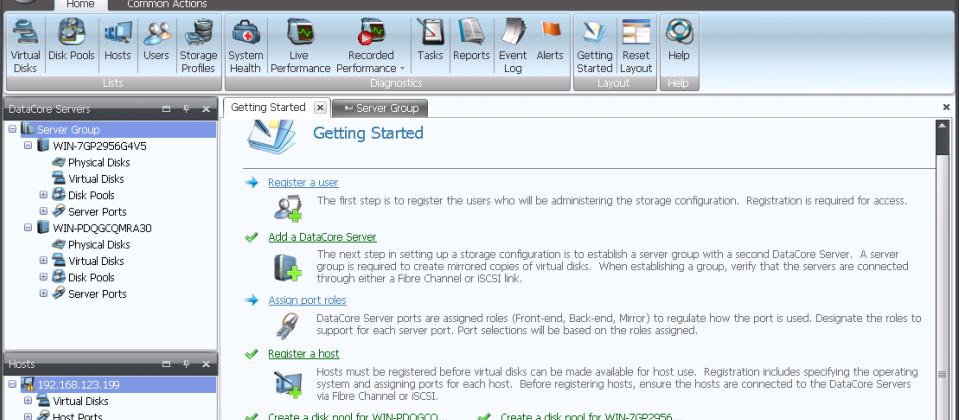Click the Getting Started ribbon button

coord(594,46)
